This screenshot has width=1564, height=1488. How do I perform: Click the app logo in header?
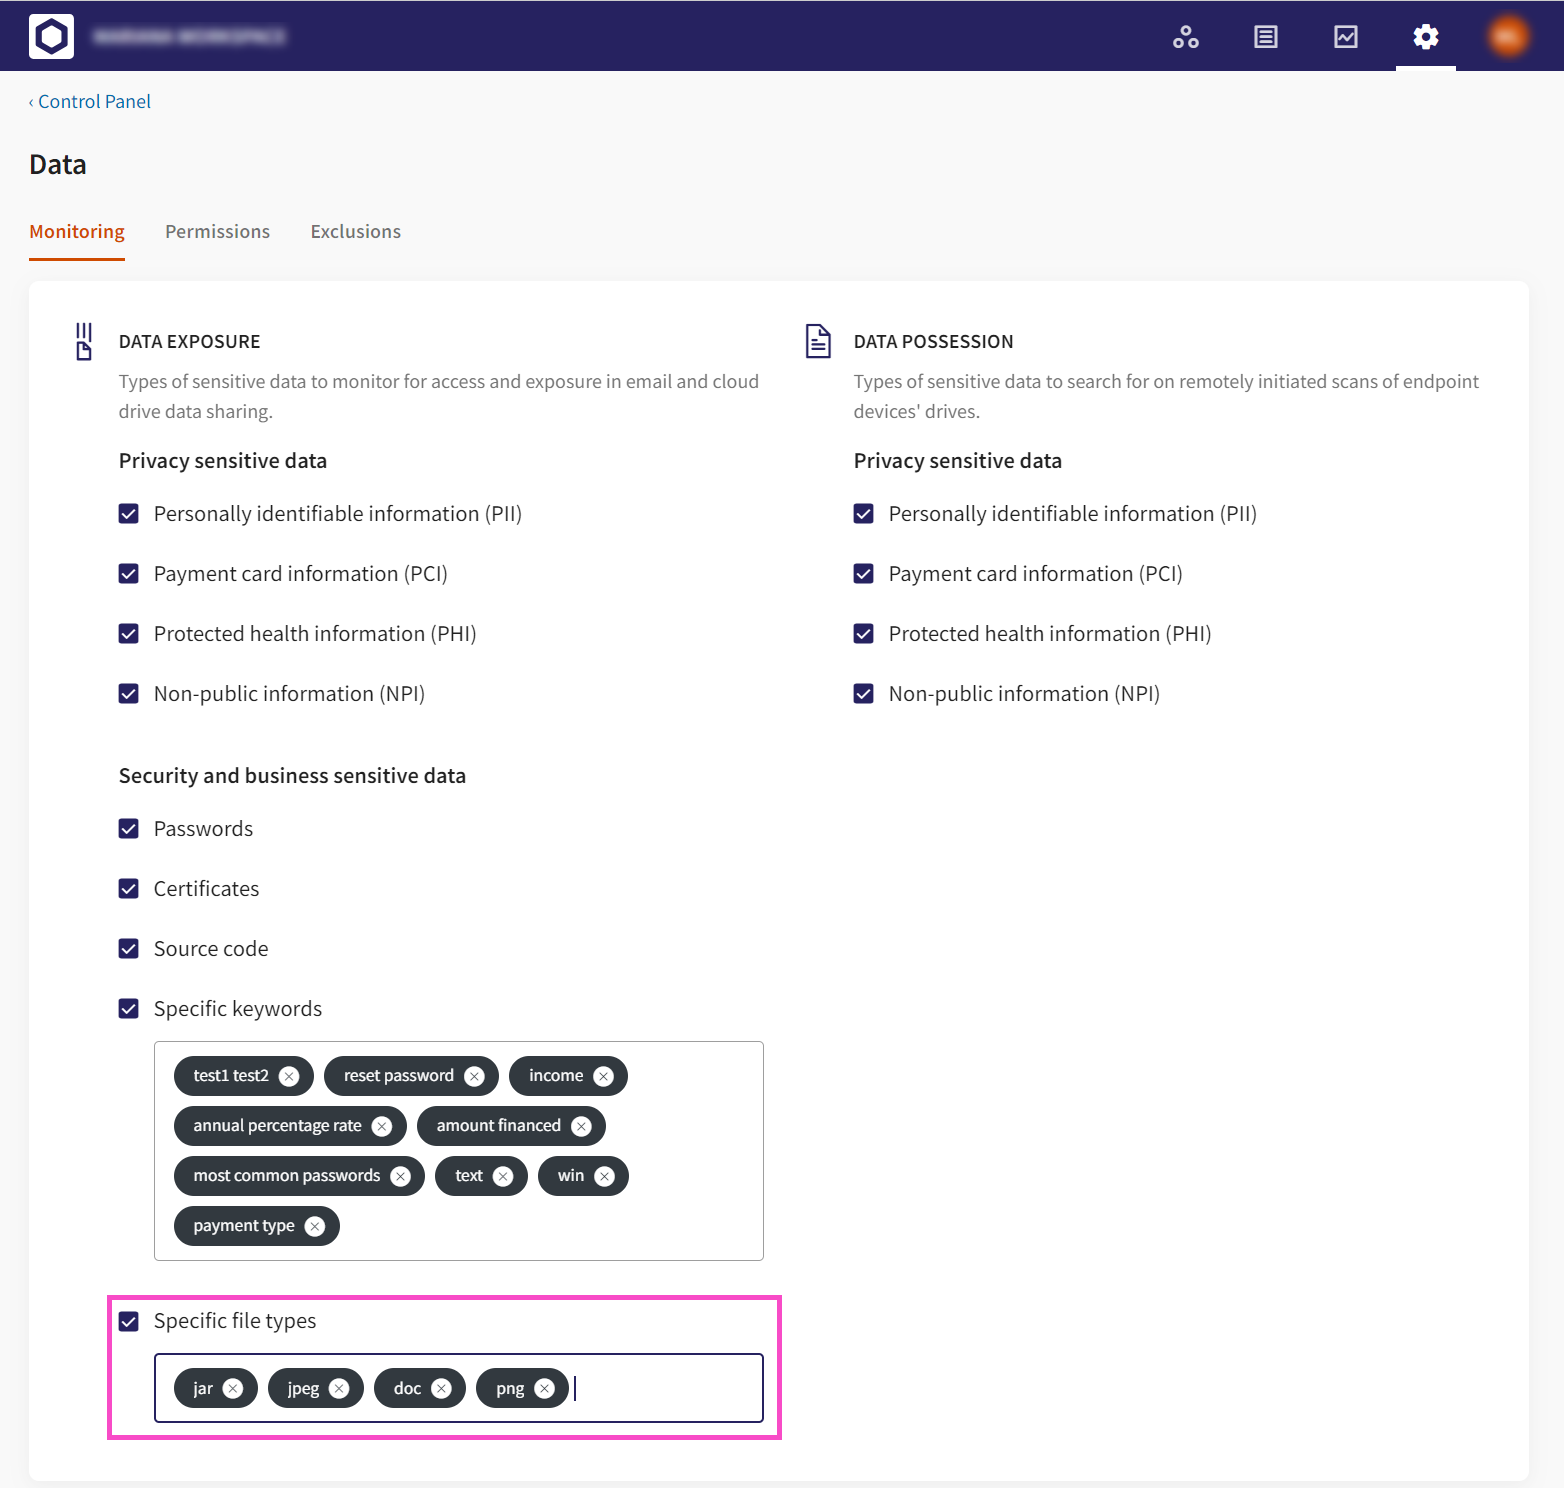51,37
